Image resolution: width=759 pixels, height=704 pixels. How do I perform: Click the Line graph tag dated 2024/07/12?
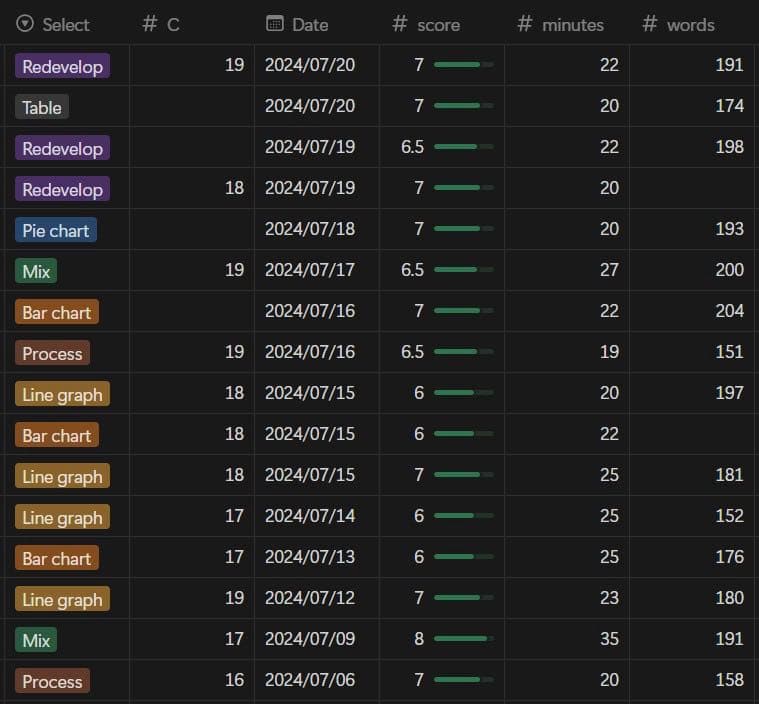[62, 599]
